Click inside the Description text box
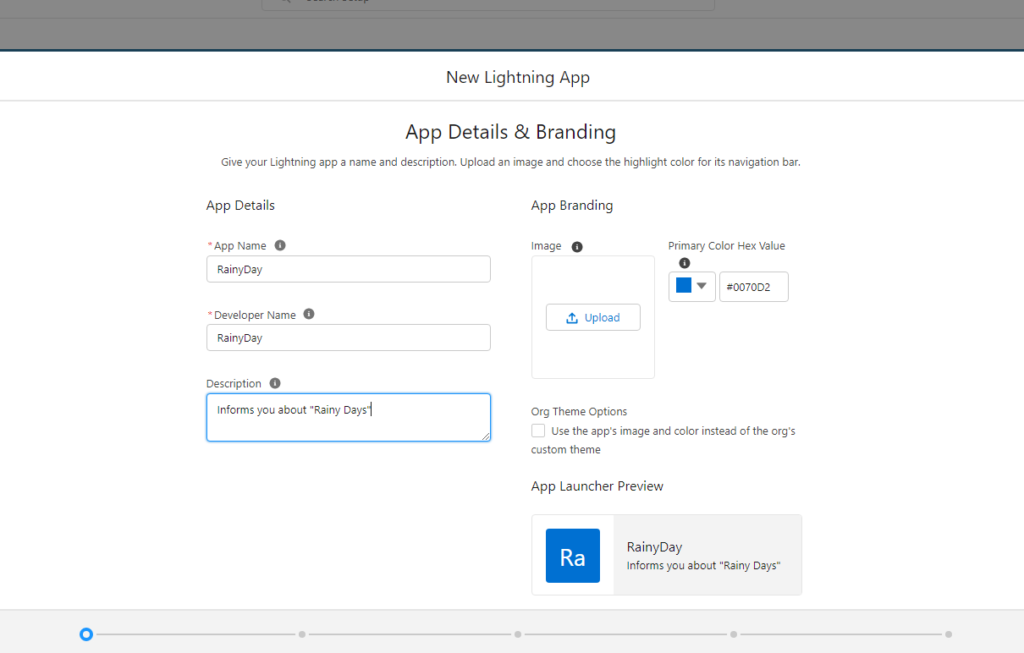This screenshot has height=653, width=1024. pyautogui.click(x=348, y=416)
